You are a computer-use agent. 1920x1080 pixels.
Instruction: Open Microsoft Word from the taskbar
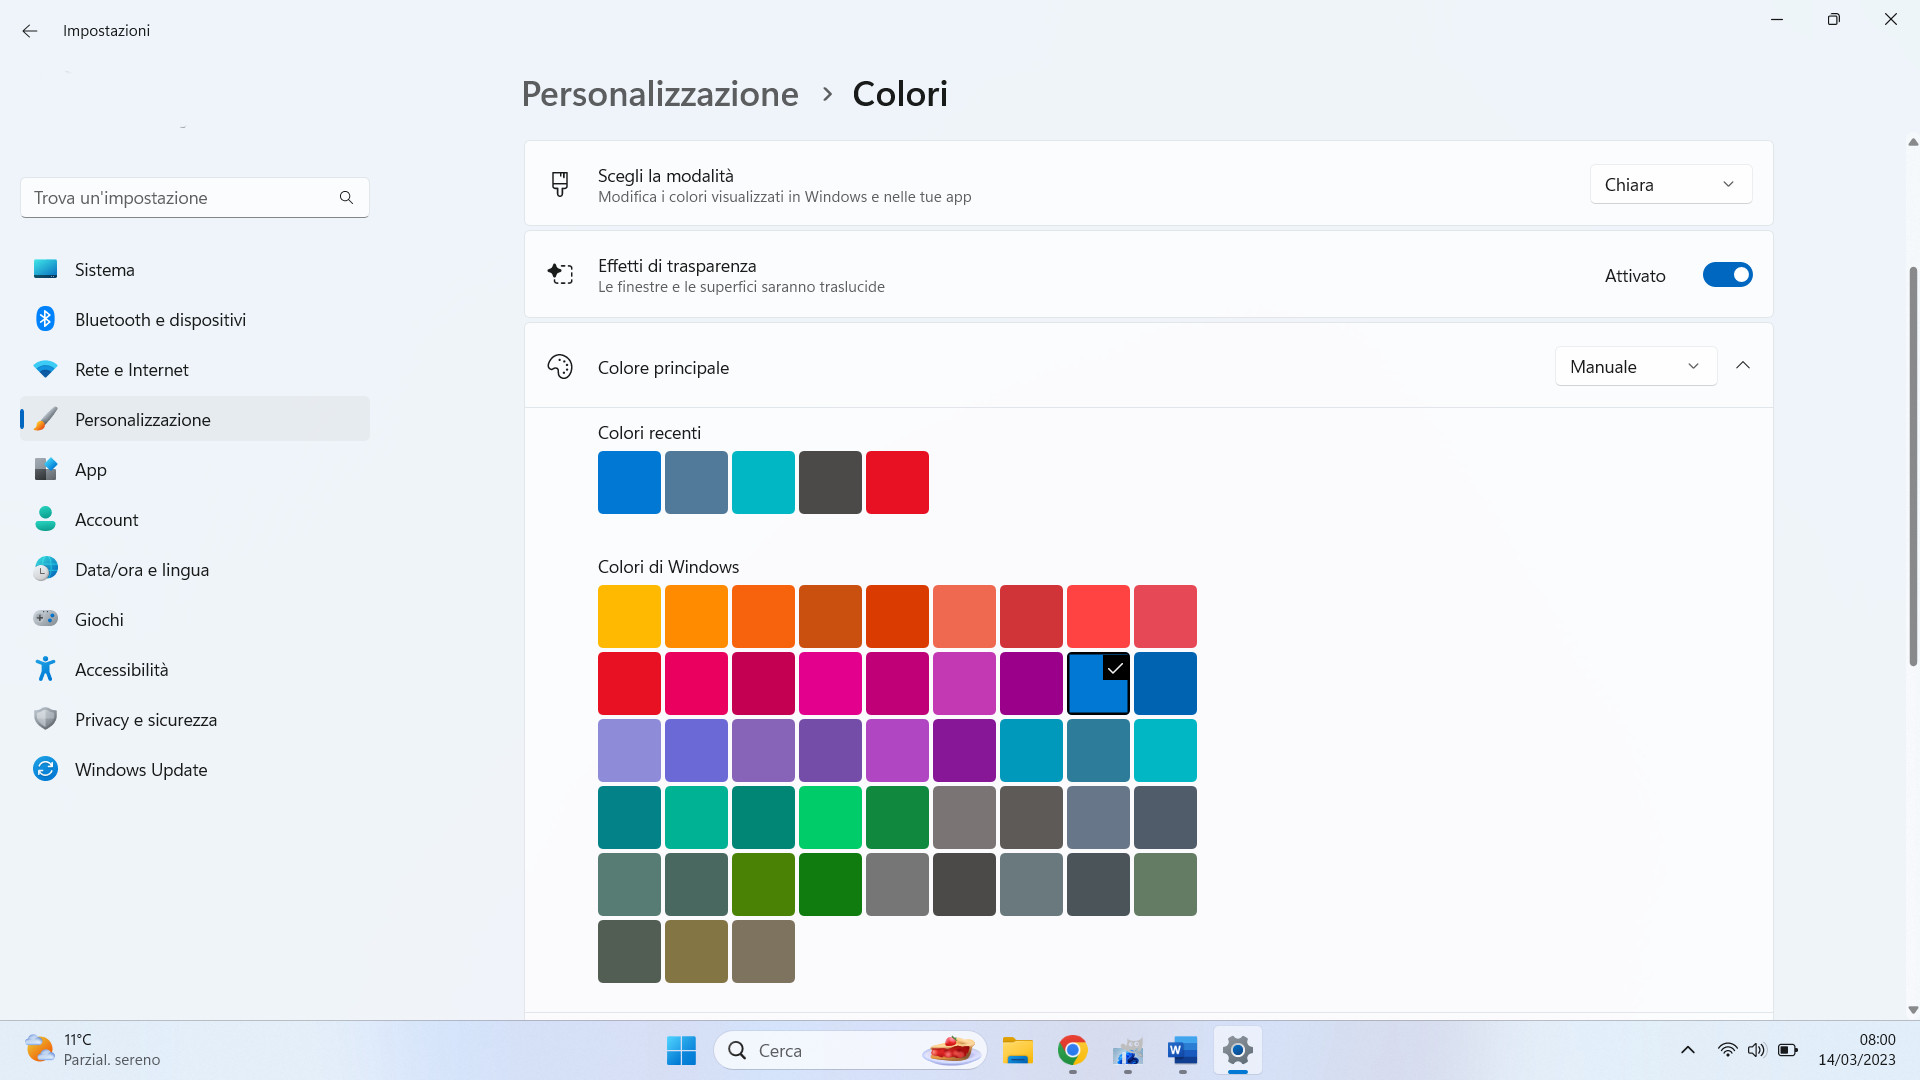pos(1182,1050)
